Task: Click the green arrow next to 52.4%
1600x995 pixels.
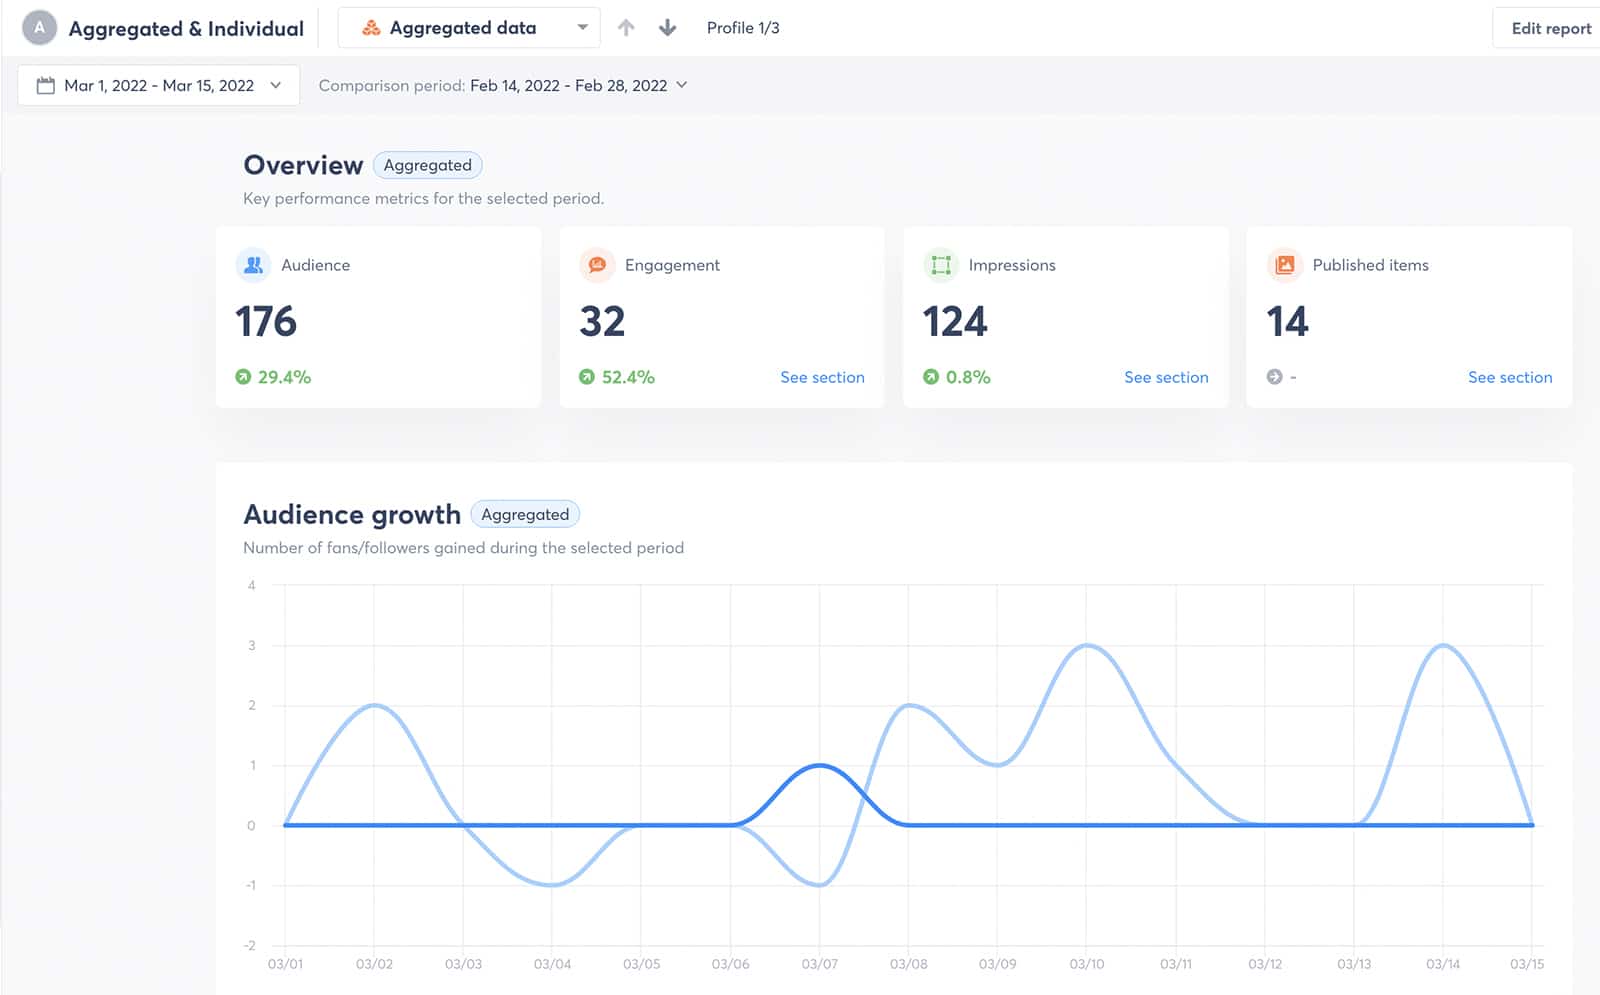Action: click(x=588, y=377)
